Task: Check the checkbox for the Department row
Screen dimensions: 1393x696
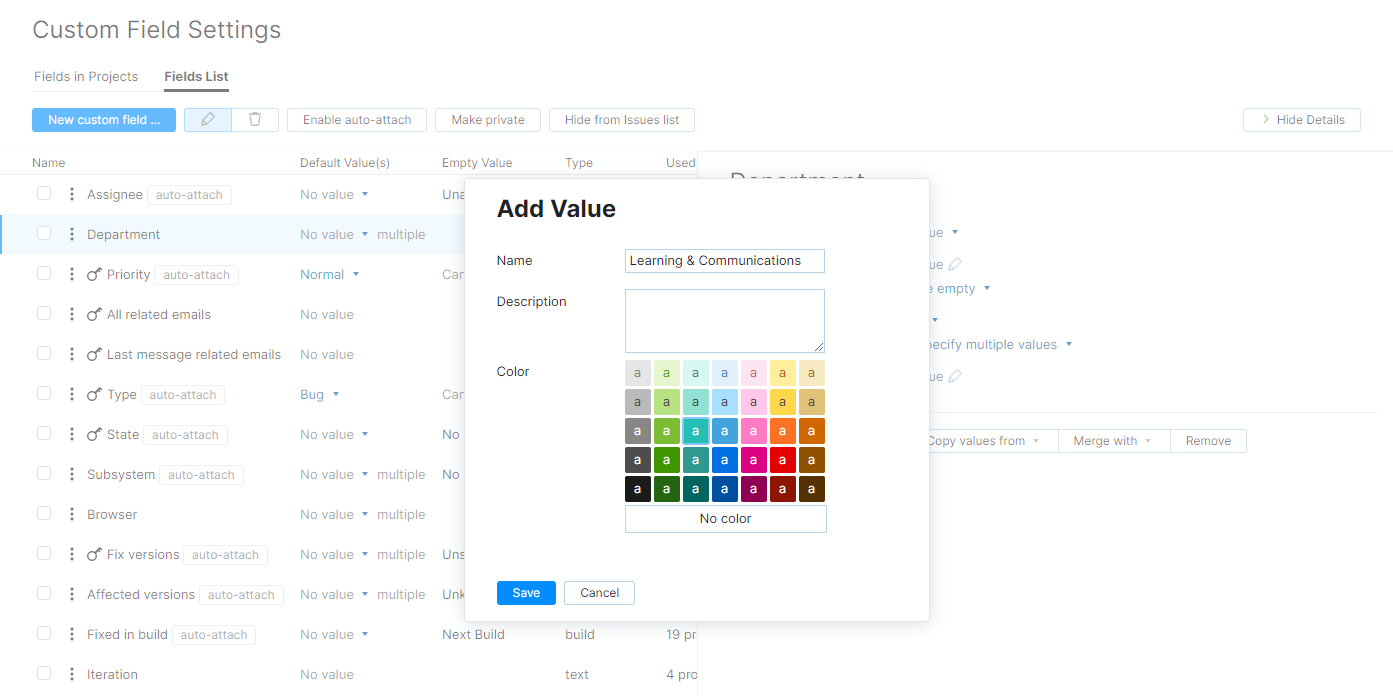Action: [x=44, y=233]
